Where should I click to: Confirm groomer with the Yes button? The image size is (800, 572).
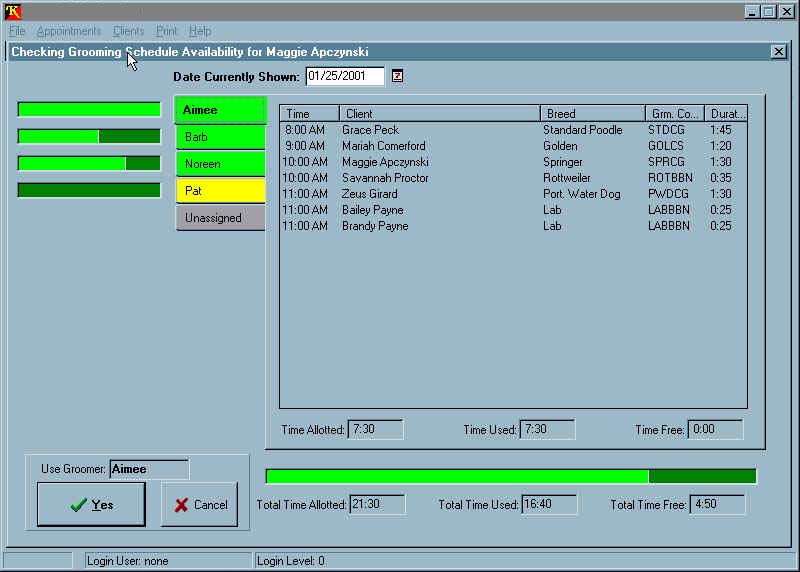91,505
